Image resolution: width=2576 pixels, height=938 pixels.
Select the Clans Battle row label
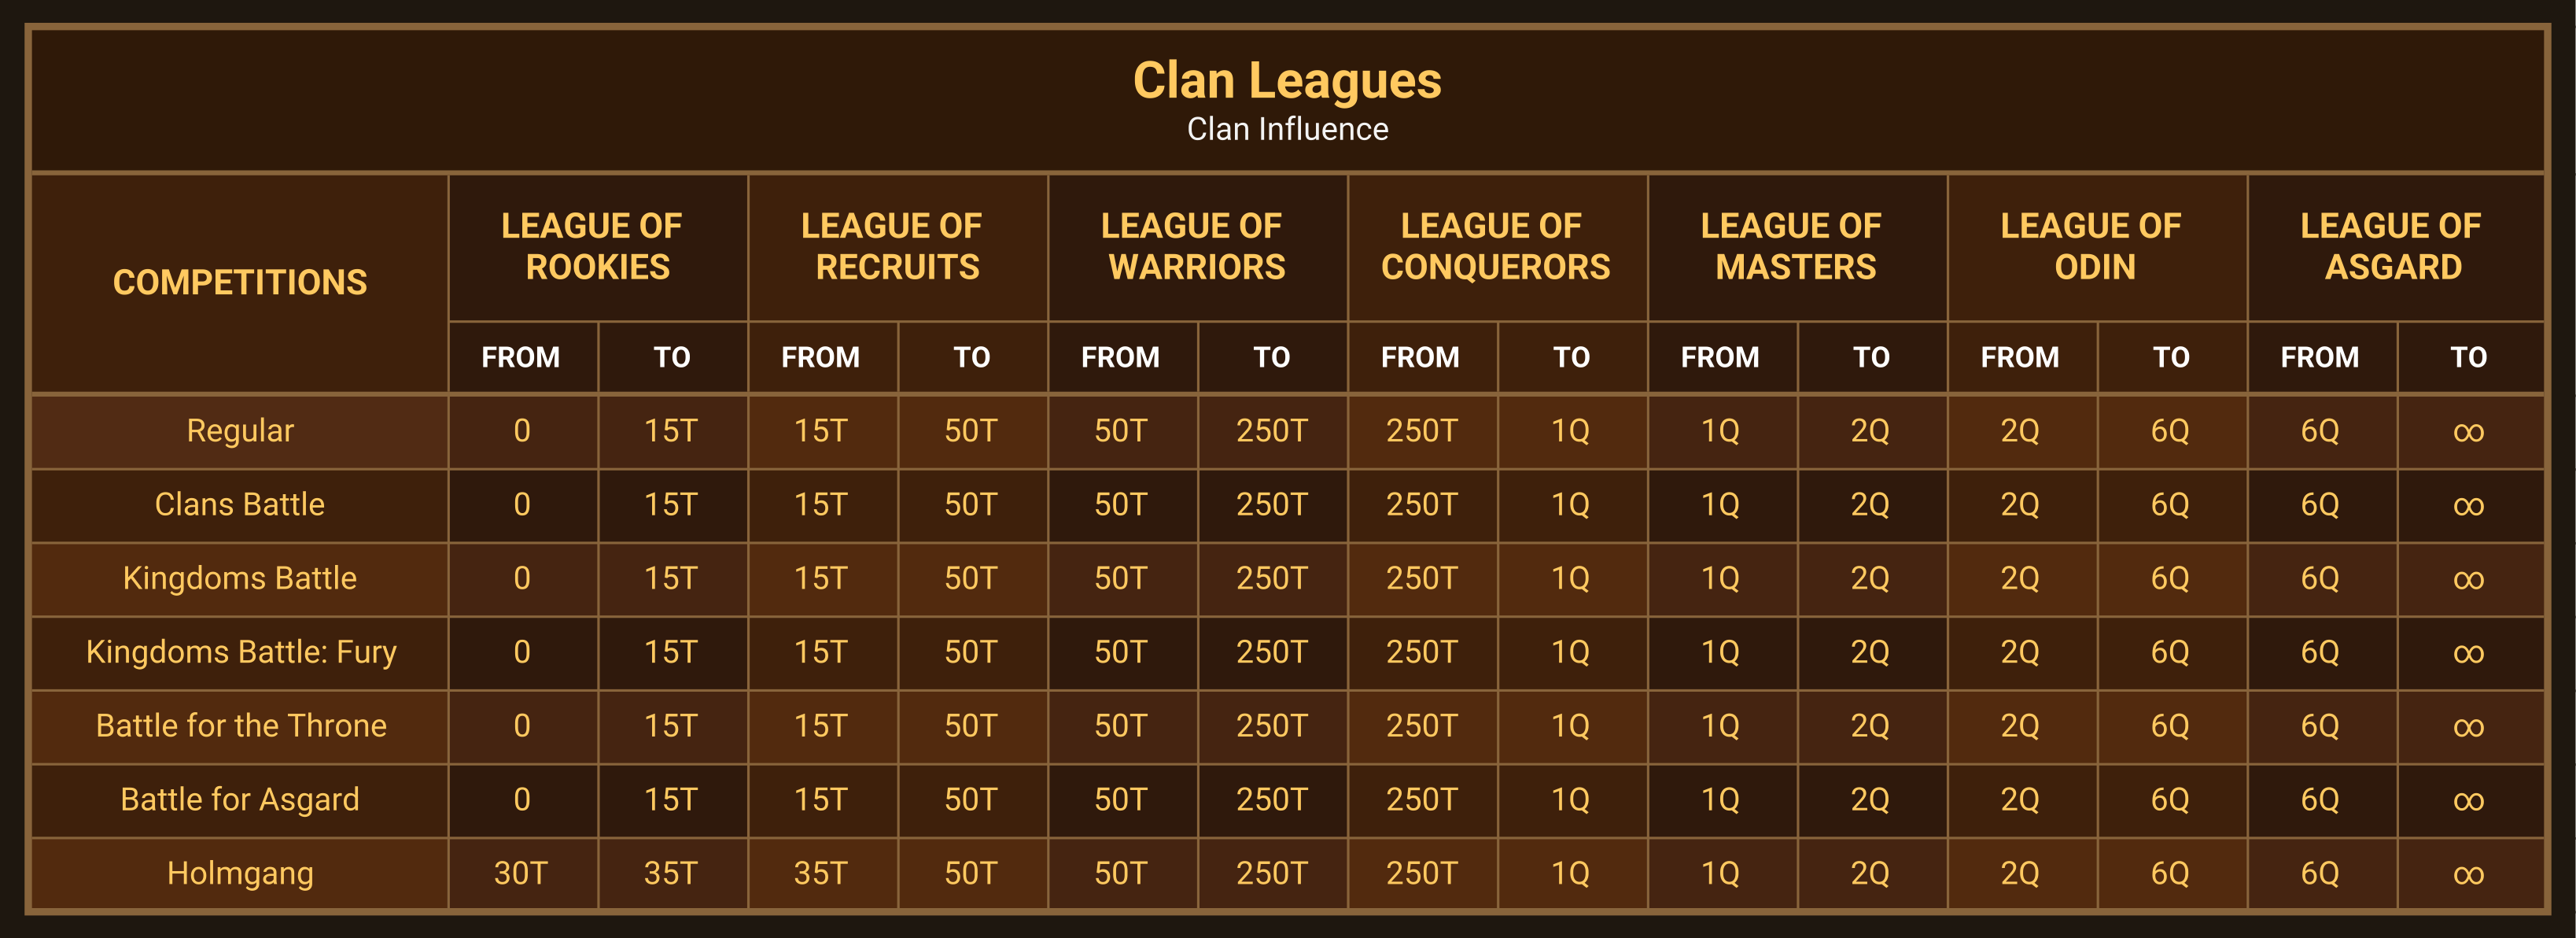tap(240, 504)
